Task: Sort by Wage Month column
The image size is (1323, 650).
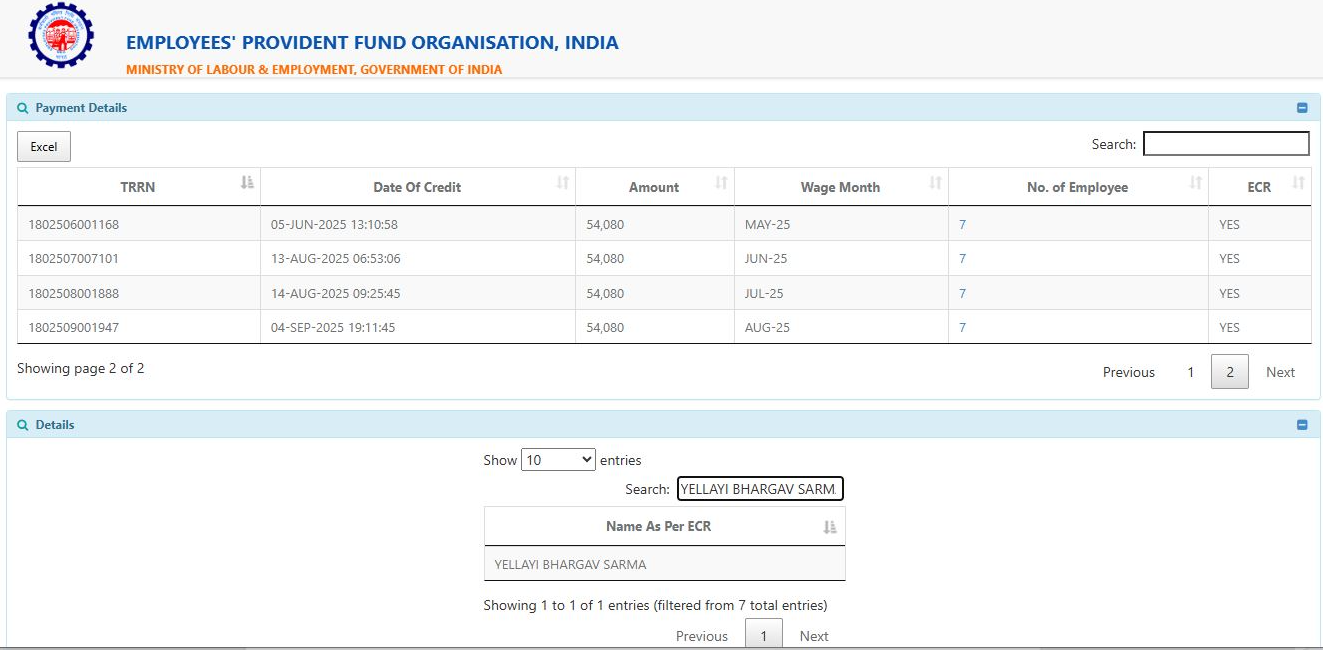Action: 840,187
